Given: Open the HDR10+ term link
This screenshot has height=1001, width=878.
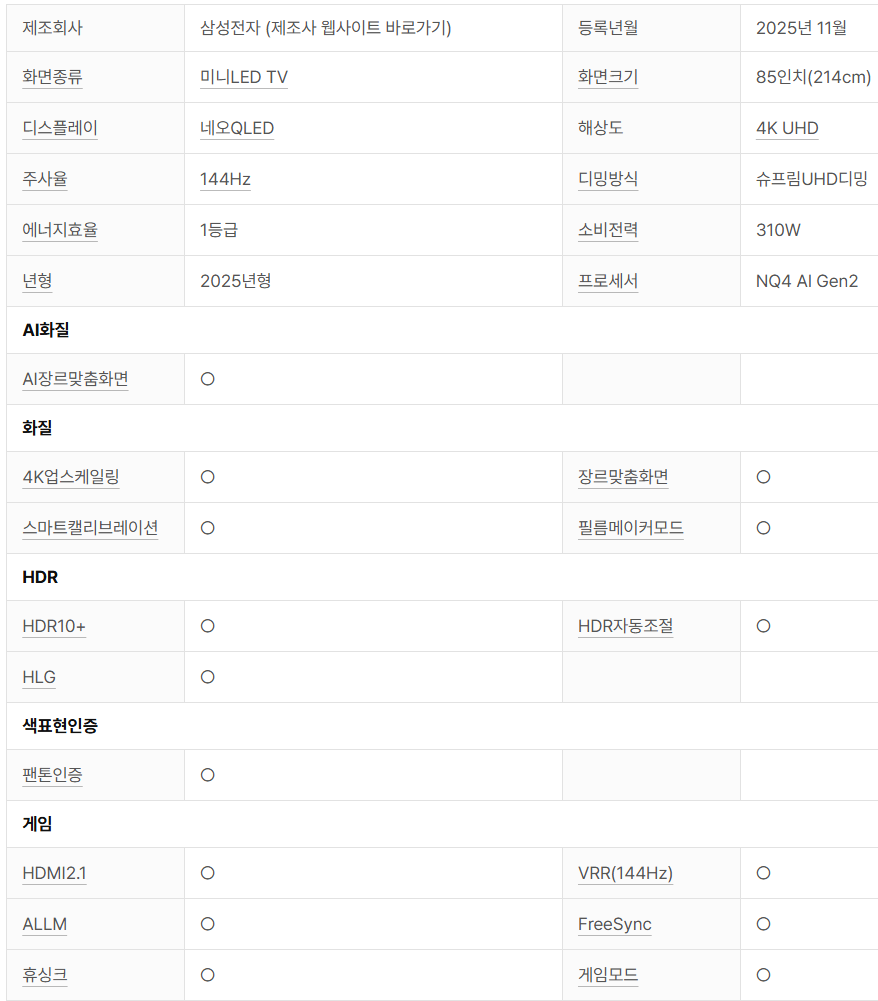Looking at the screenshot, I should [54, 626].
